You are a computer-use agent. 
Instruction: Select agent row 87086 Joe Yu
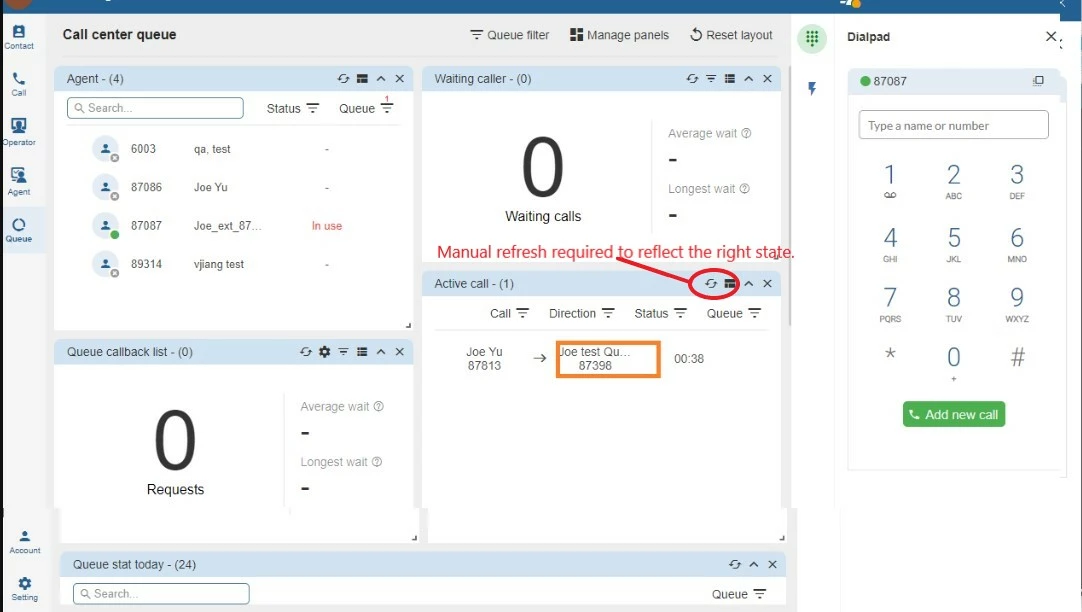coord(235,187)
